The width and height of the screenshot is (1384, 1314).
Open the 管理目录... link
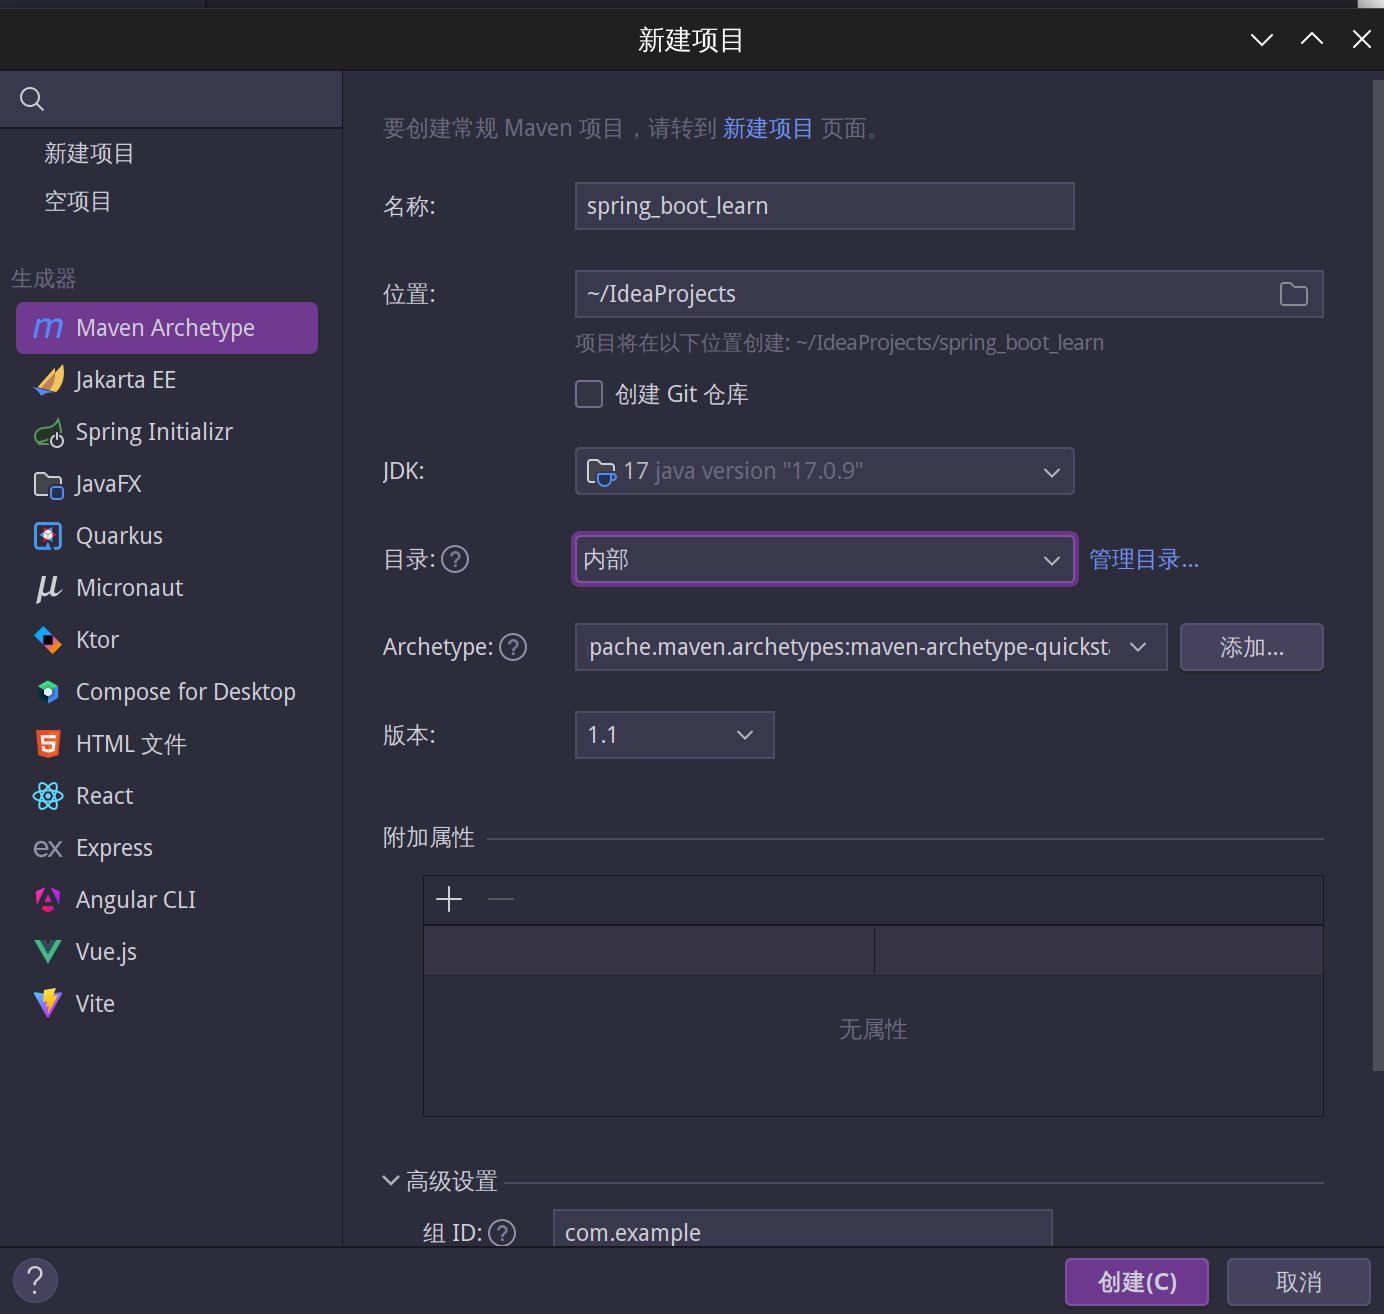[1143, 560]
